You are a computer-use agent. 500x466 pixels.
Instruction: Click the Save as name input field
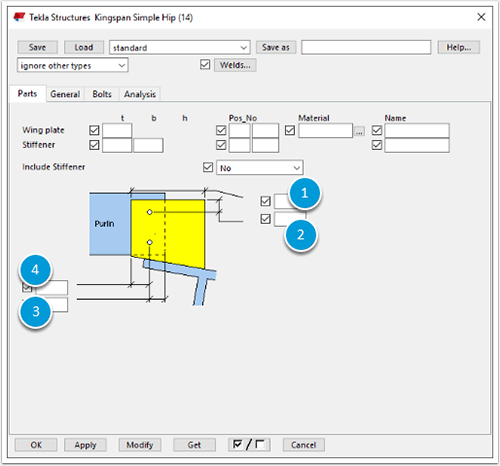(x=366, y=47)
